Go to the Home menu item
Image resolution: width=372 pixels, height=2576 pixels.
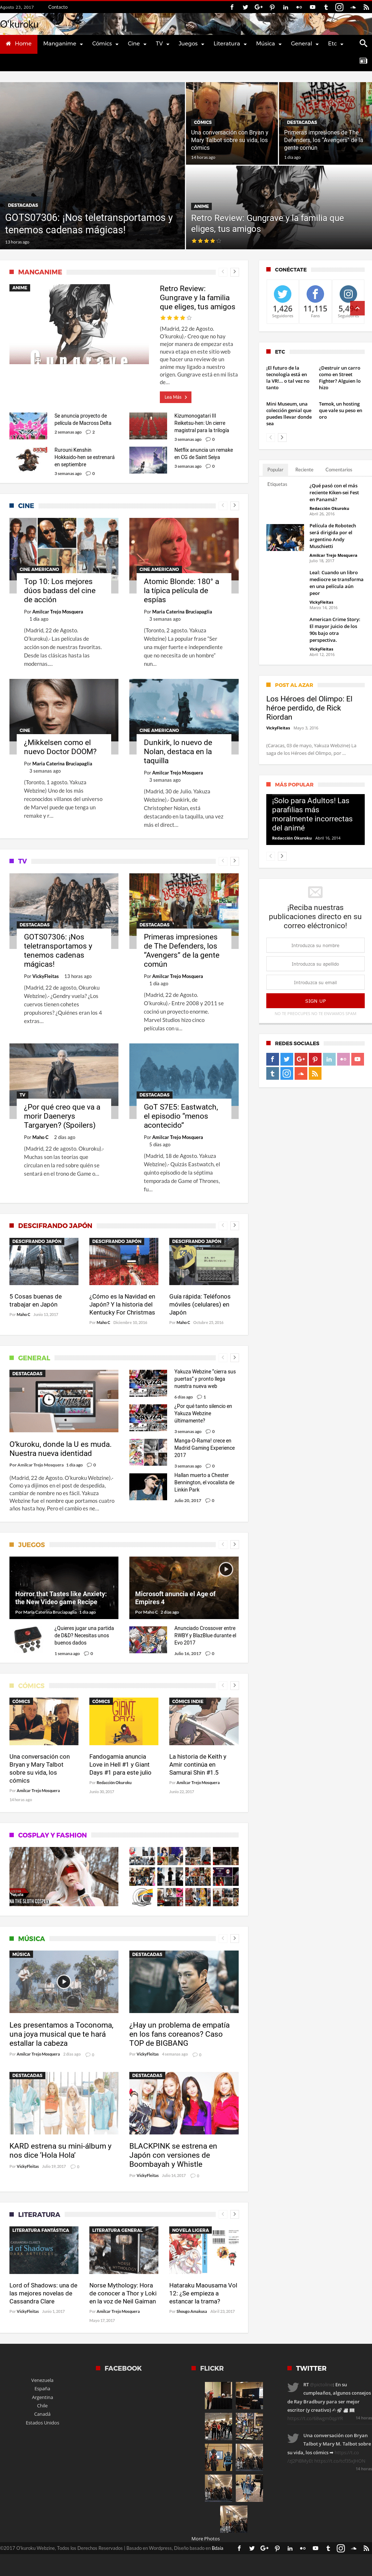point(19,44)
